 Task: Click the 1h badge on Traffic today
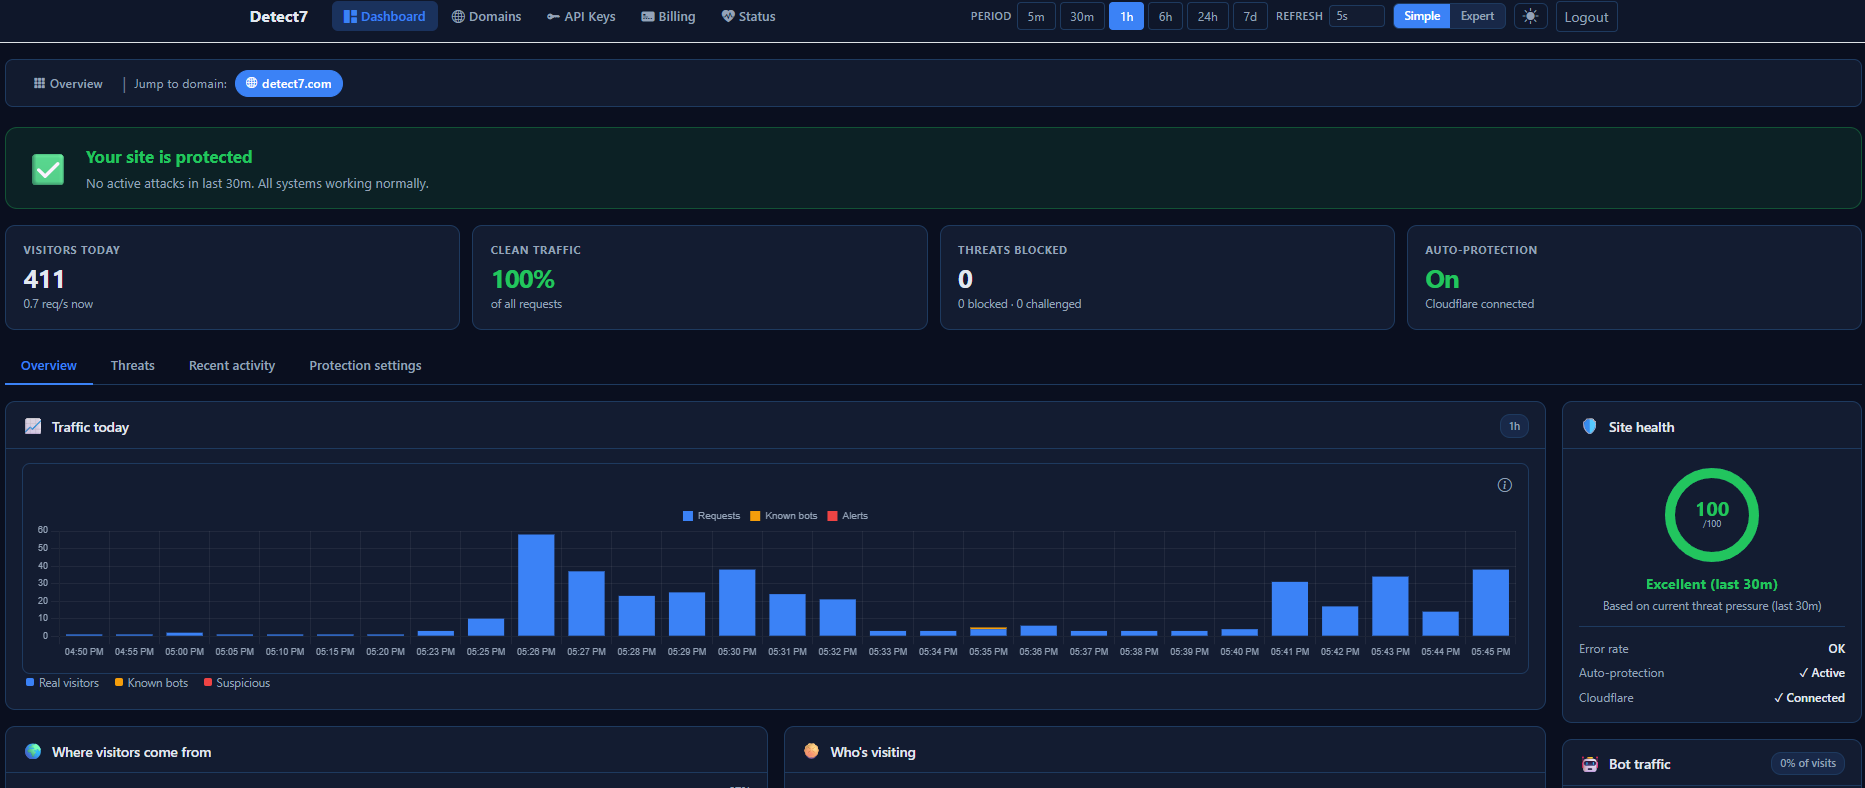tap(1514, 426)
